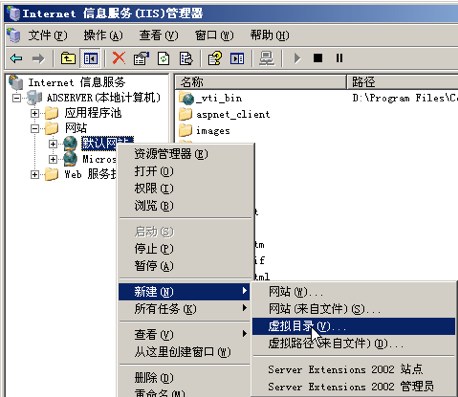Select ADSERVER(本地计算机) in tree
Viewport: 458px width, 397px height.
click(103, 98)
